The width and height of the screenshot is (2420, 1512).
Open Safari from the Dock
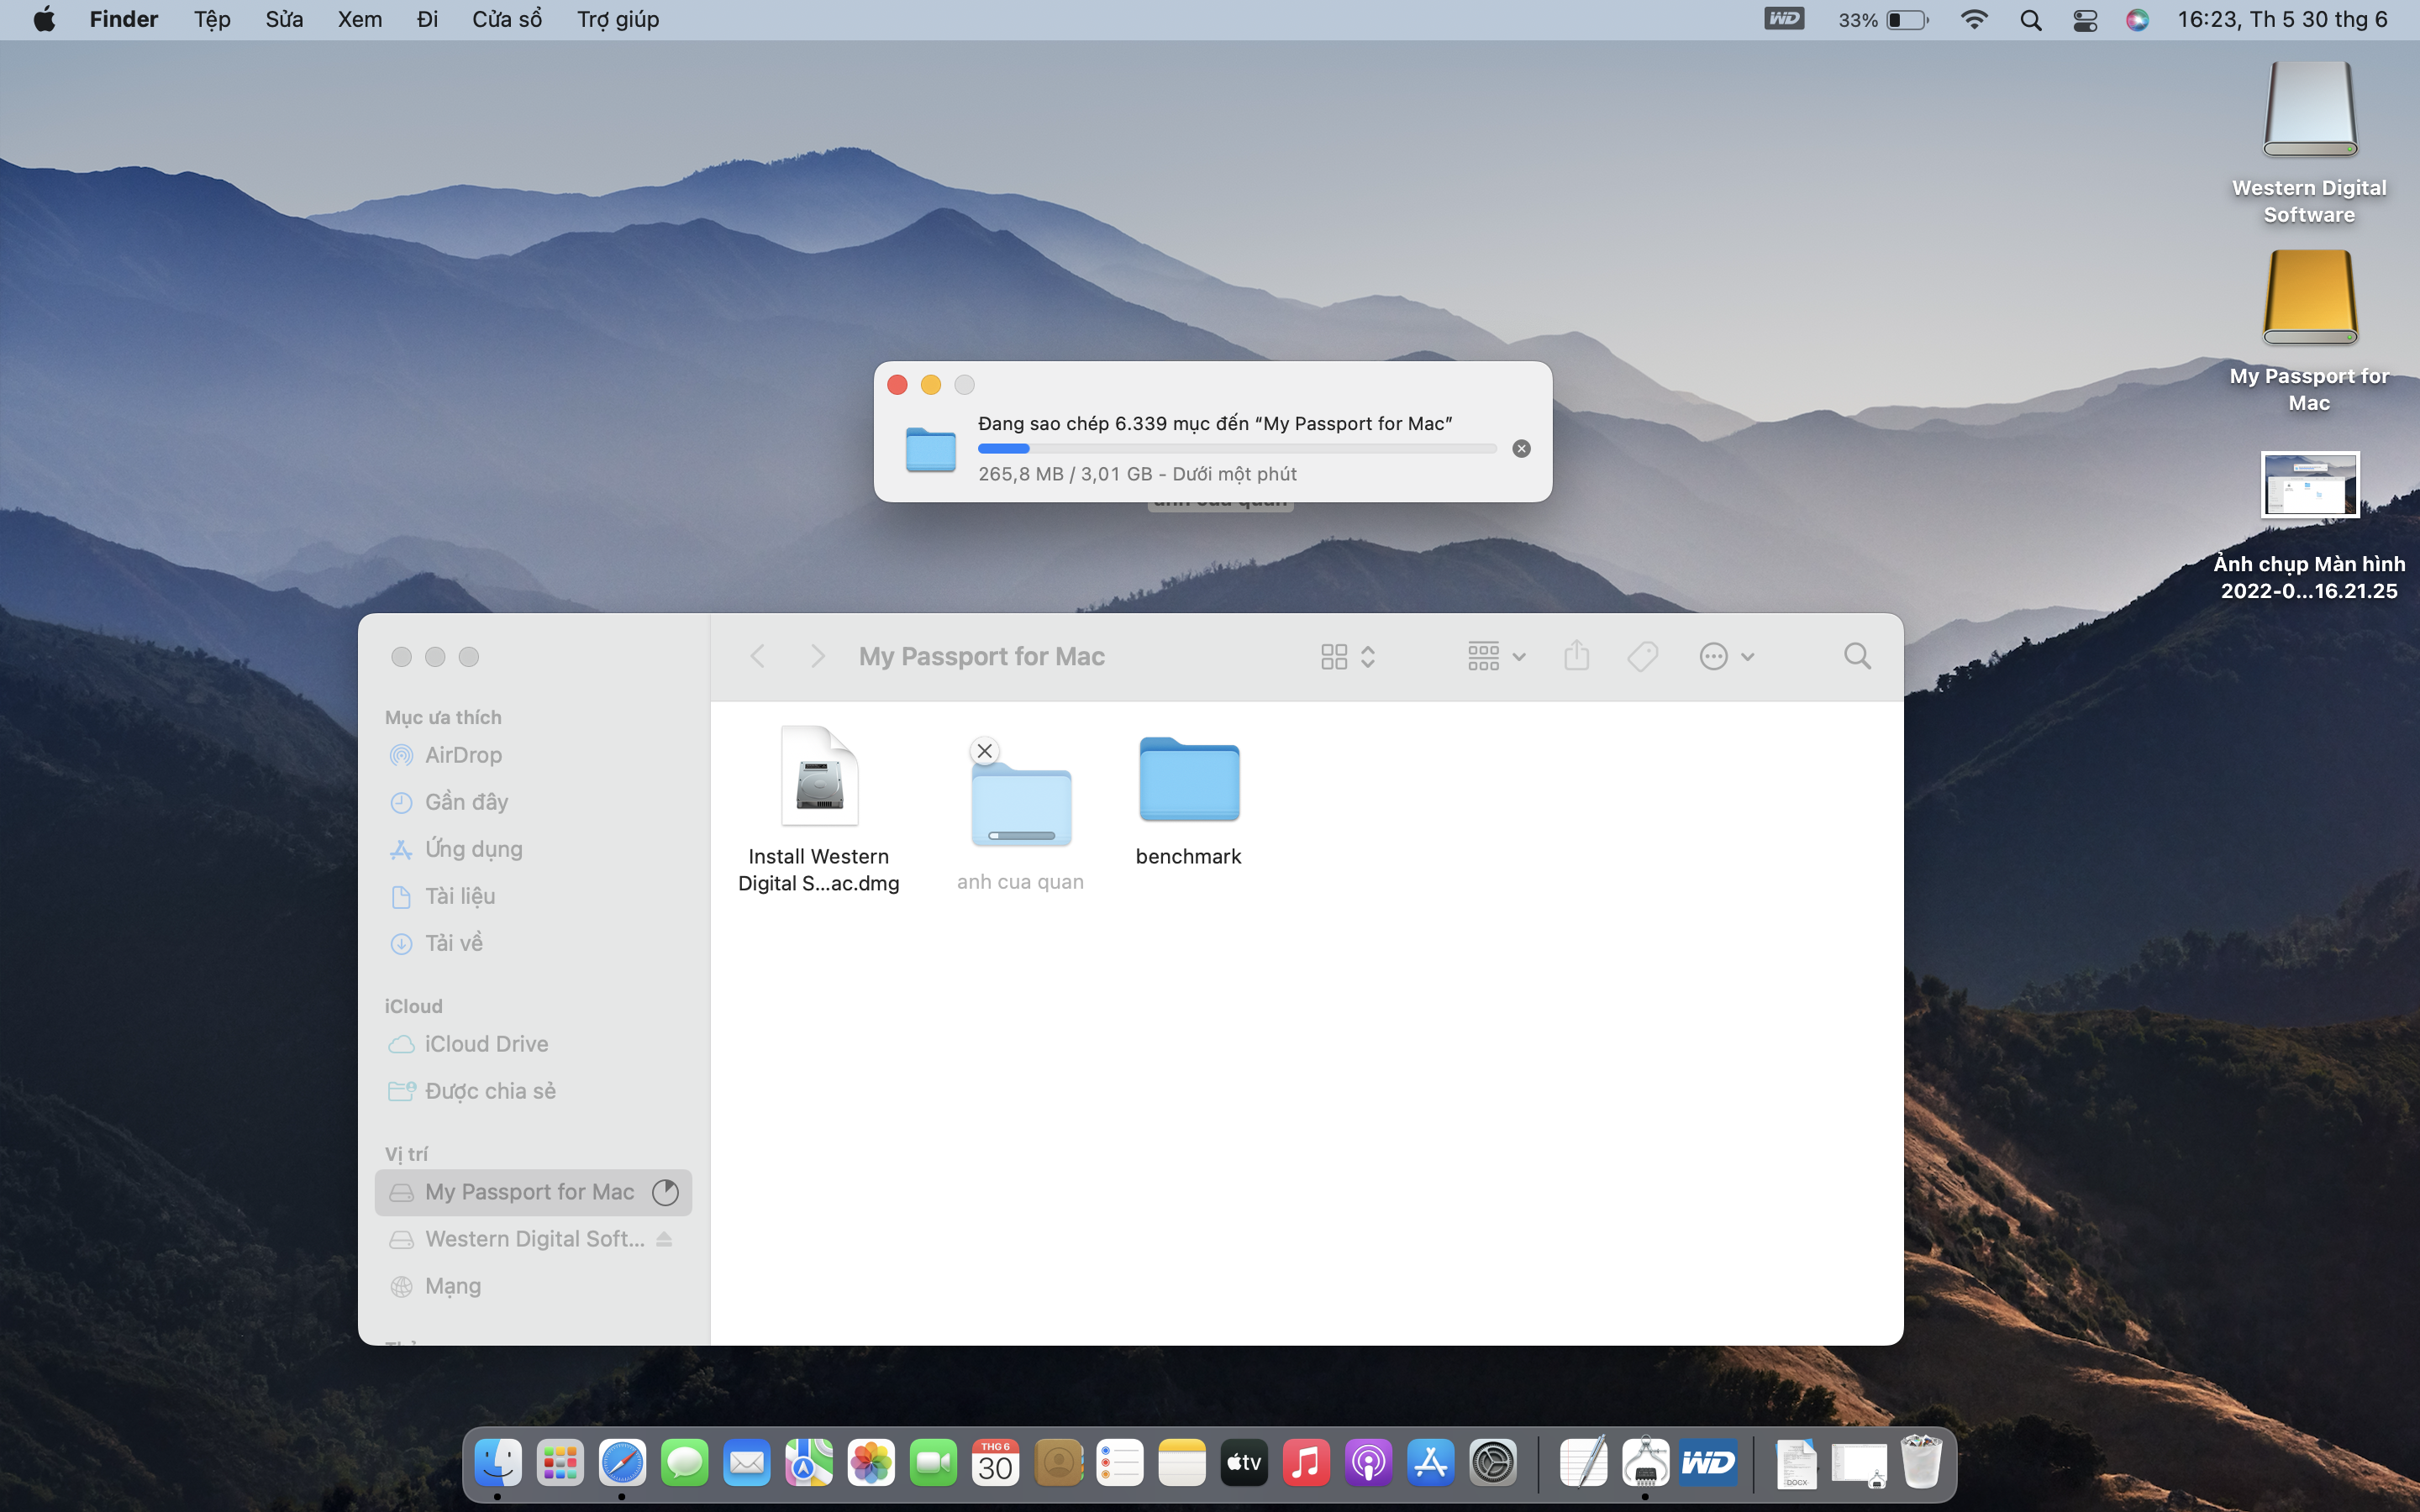pyautogui.click(x=622, y=1464)
